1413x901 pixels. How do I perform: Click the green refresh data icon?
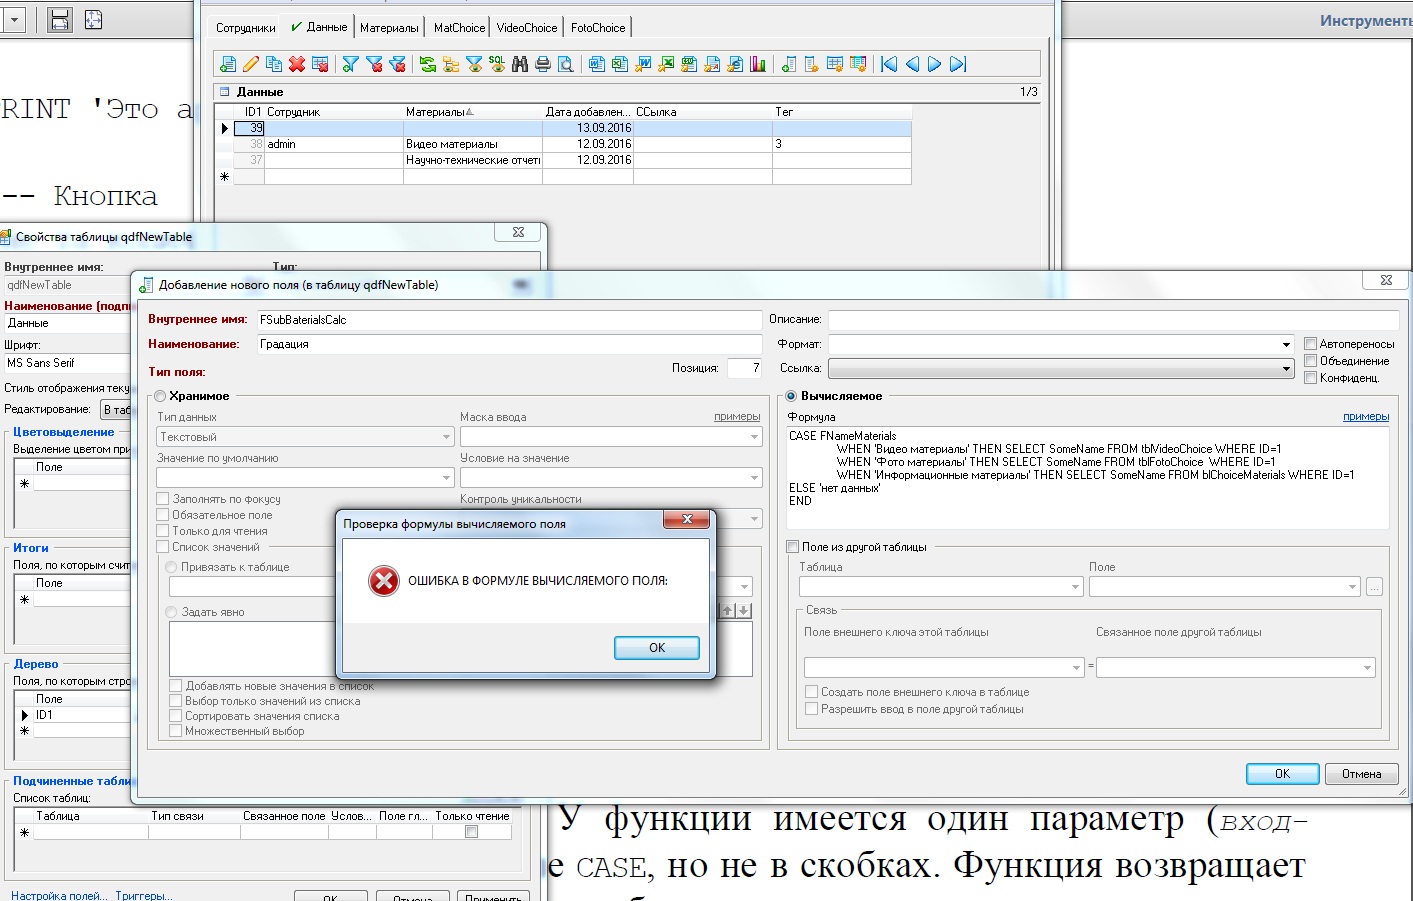pos(428,64)
